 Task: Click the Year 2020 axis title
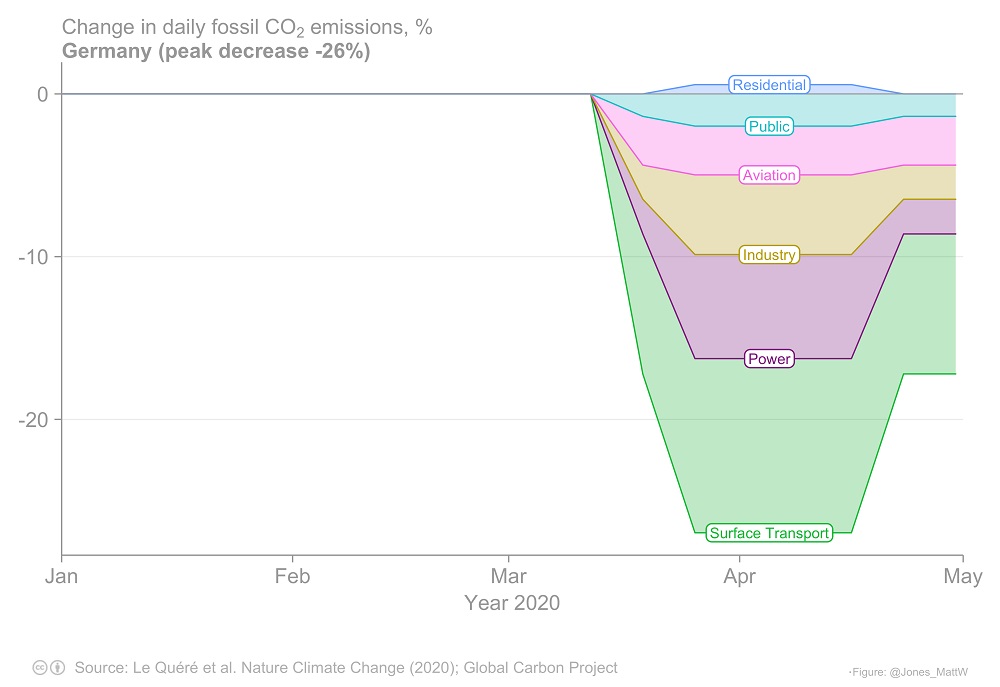(512, 603)
